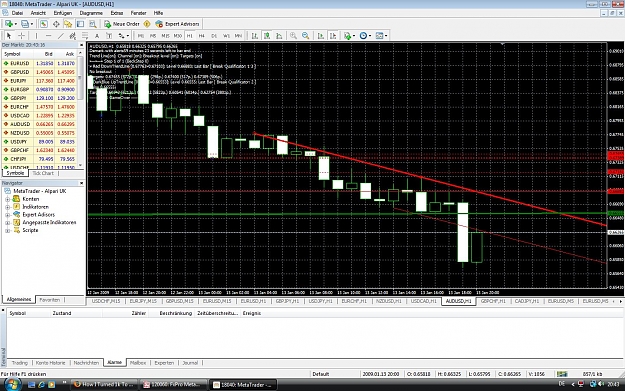Select EURUSD row in Market Watch
625x391 pixels.
tap(39, 63)
